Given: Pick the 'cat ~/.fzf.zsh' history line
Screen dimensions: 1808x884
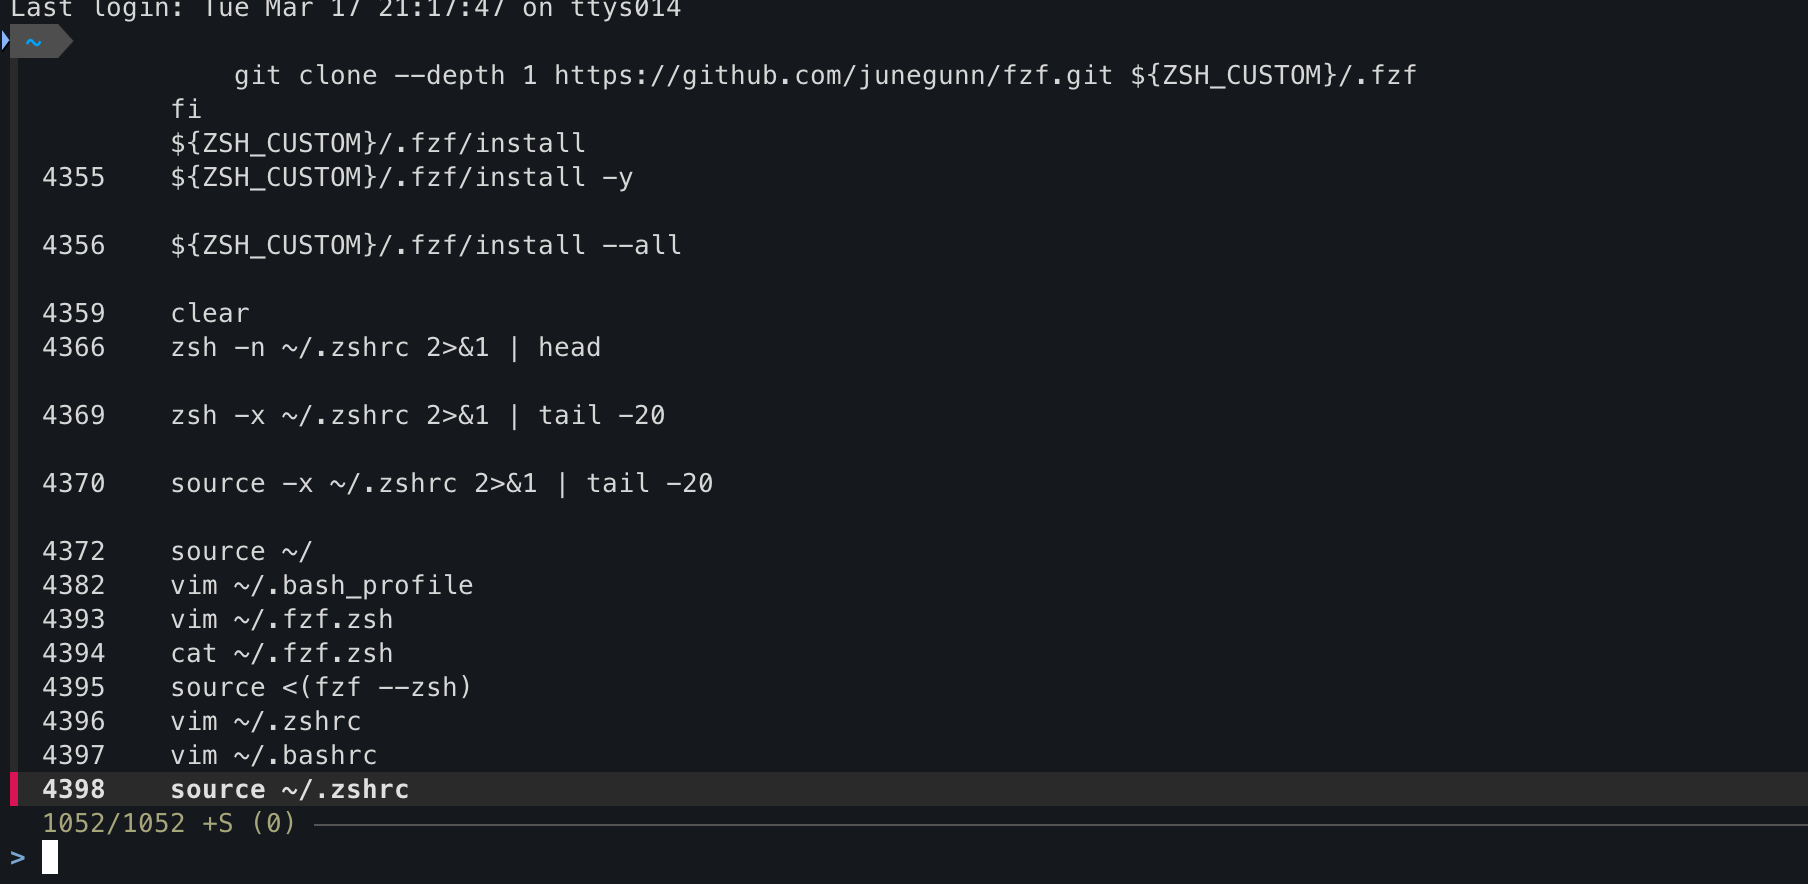Looking at the screenshot, I should point(281,653).
